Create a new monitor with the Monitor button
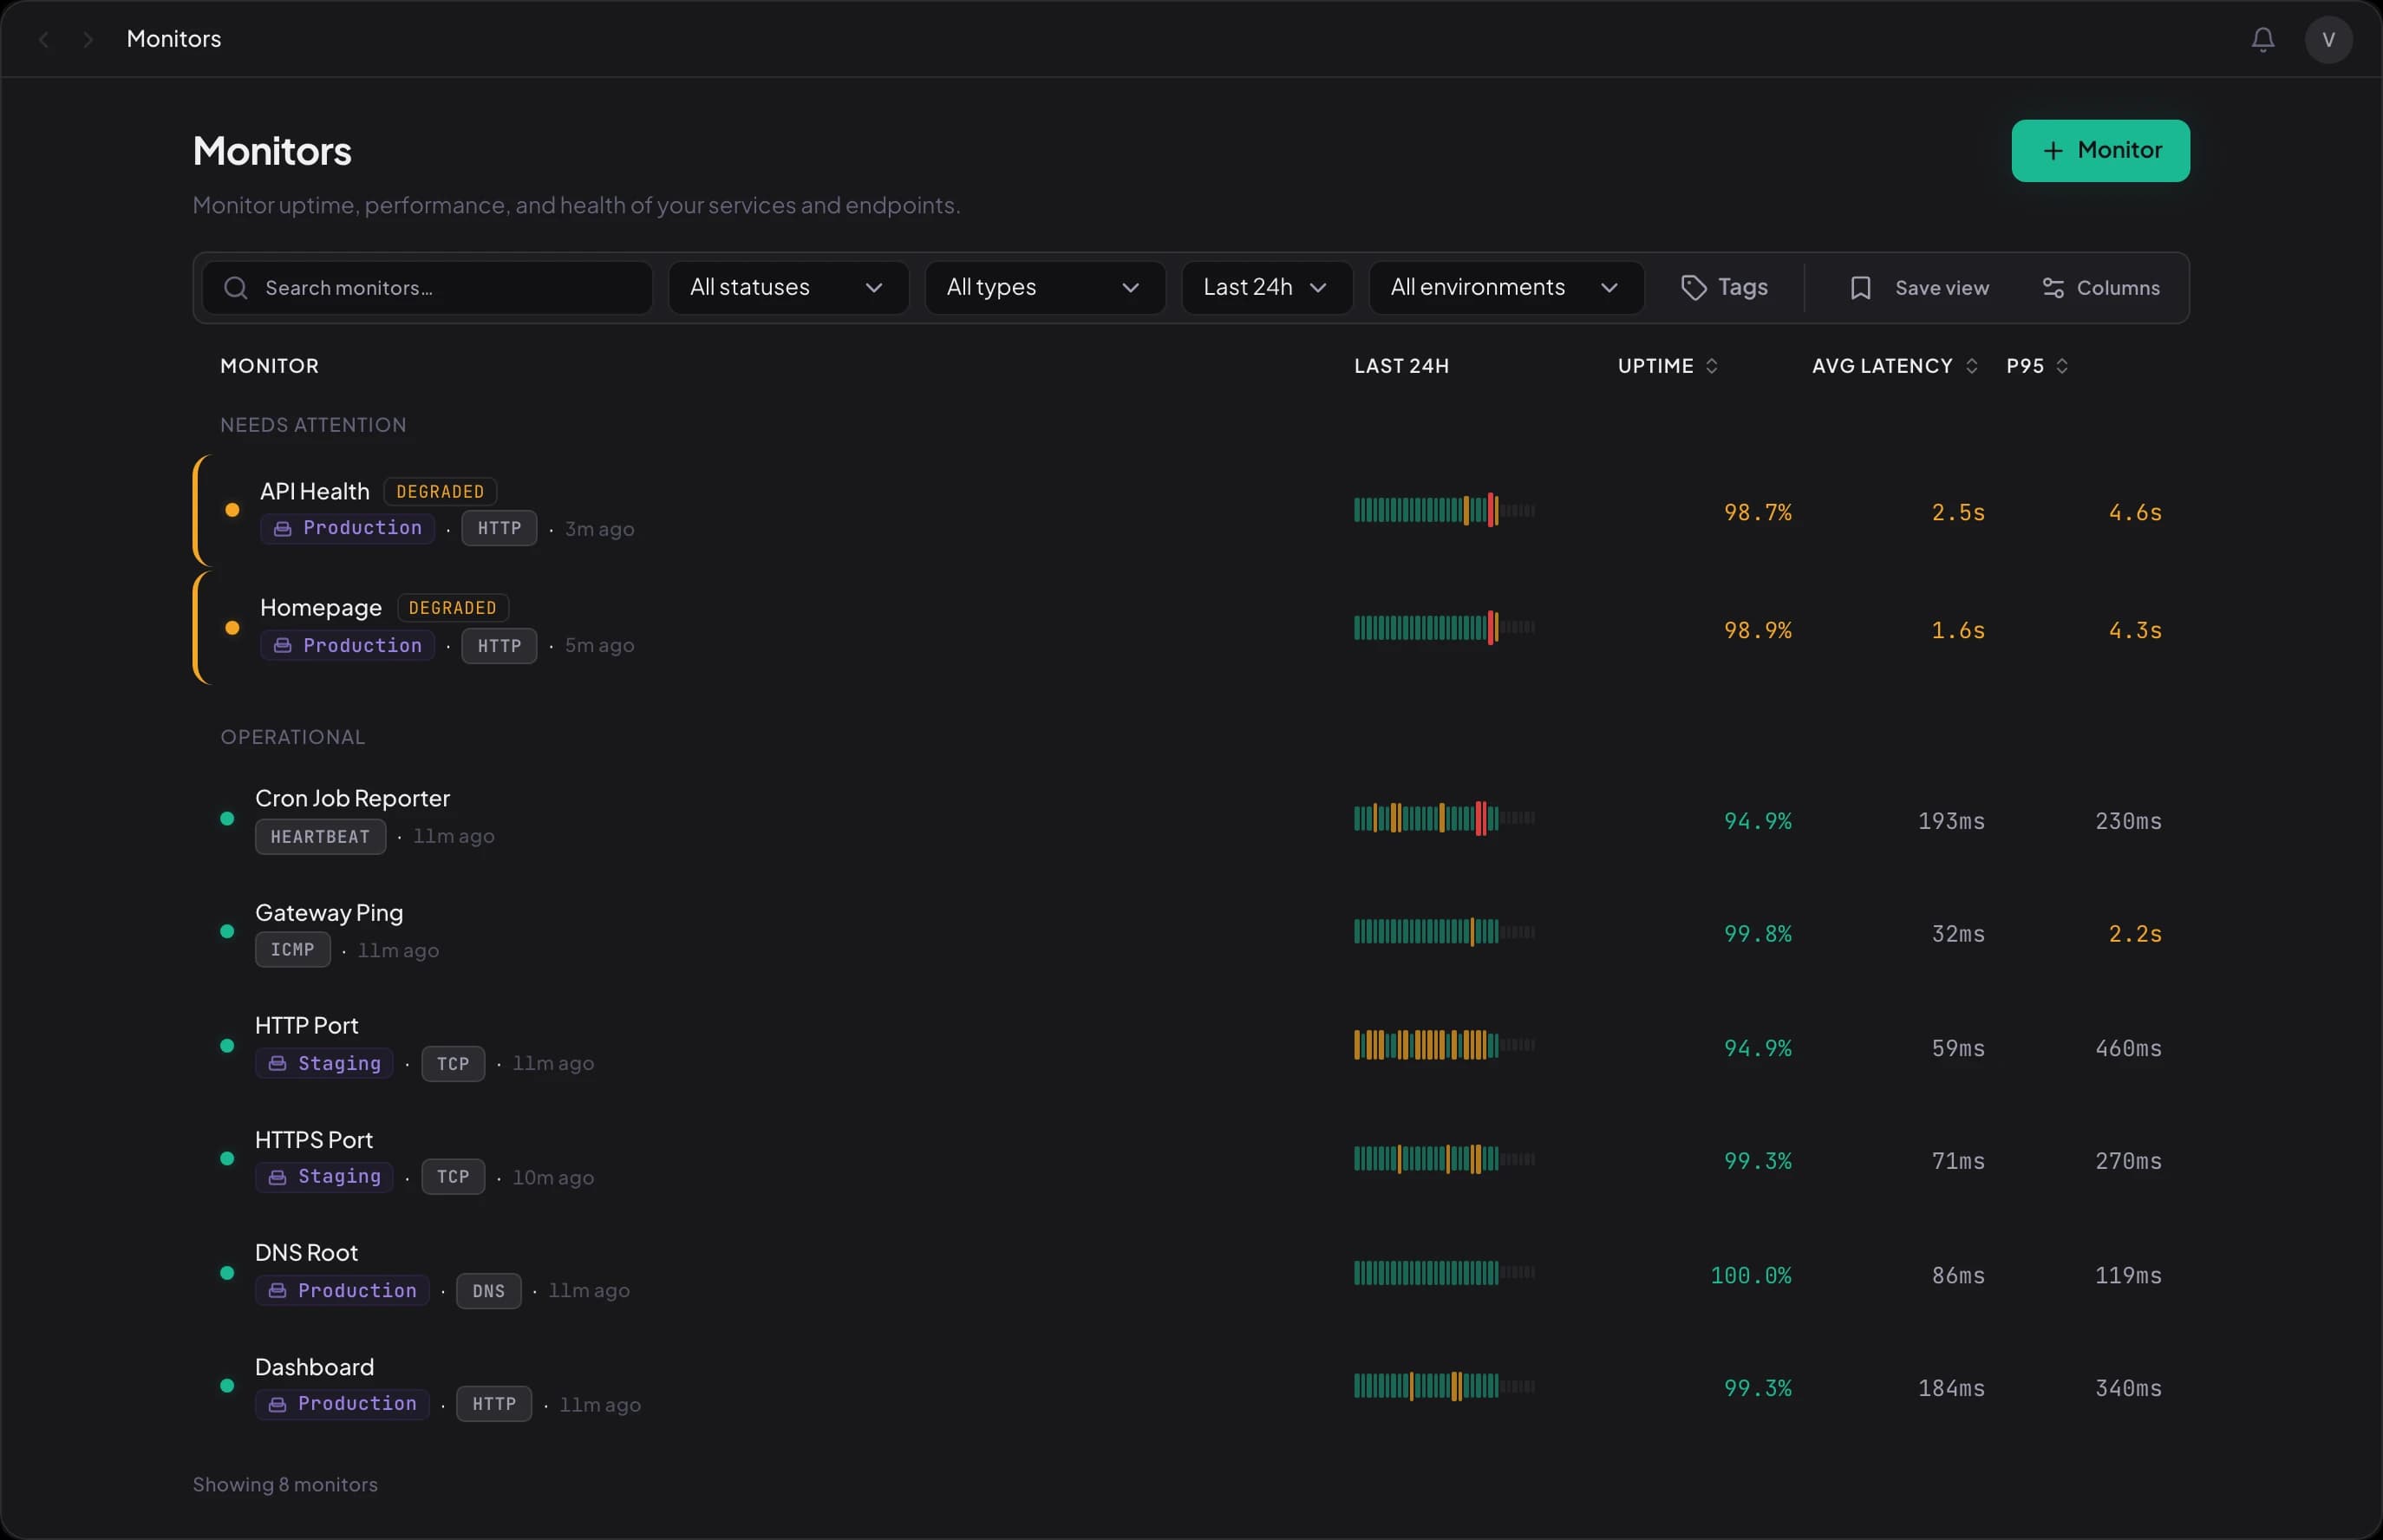 (2100, 151)
